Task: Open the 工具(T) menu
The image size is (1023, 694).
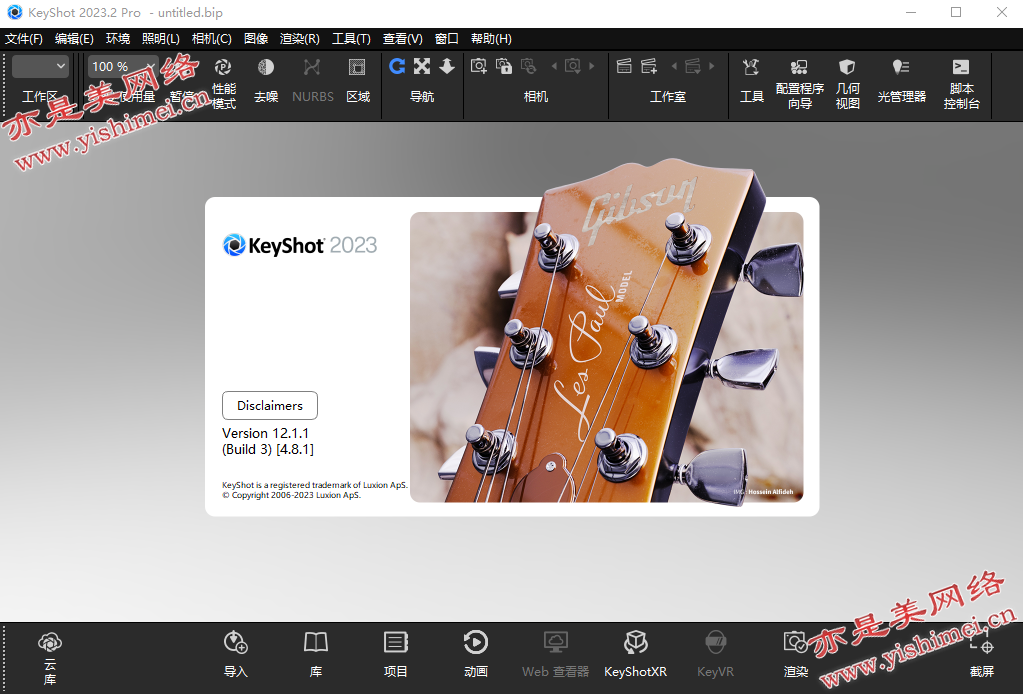Action: click(x=351, y=38)
